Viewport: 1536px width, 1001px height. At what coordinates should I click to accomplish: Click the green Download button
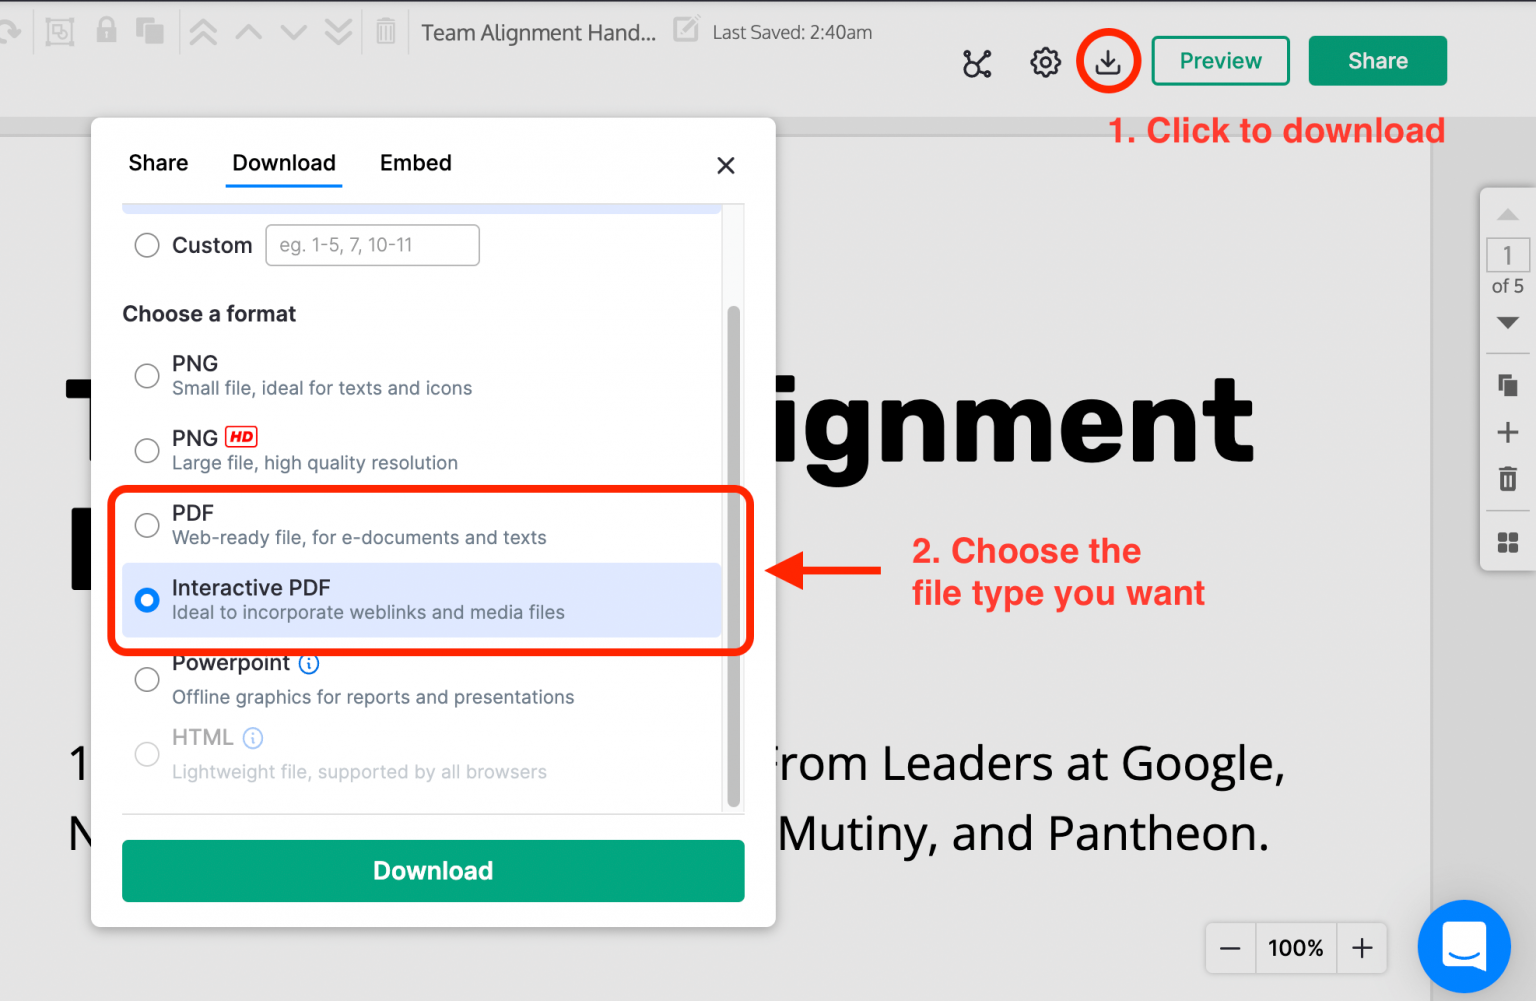(x=432, y=871)
